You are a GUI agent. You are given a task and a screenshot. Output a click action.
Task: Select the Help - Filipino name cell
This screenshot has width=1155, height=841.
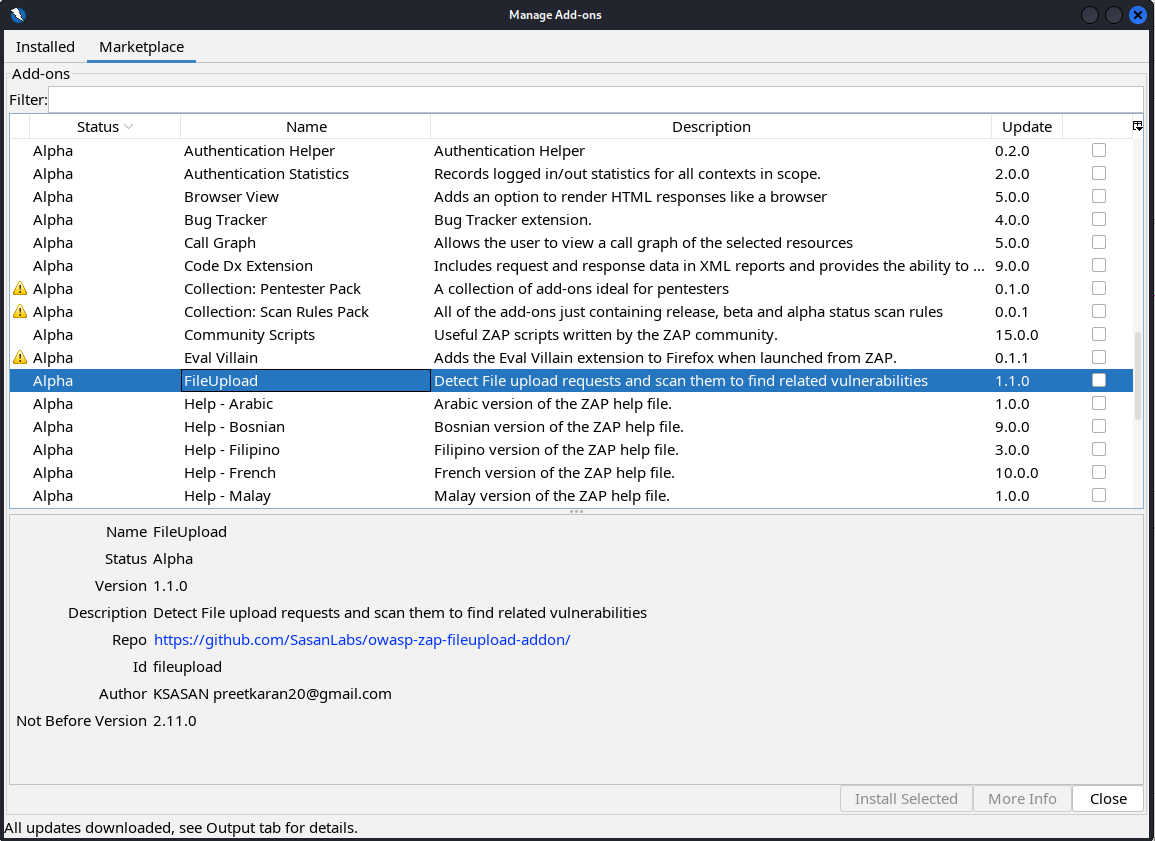[x=306, y=450]
